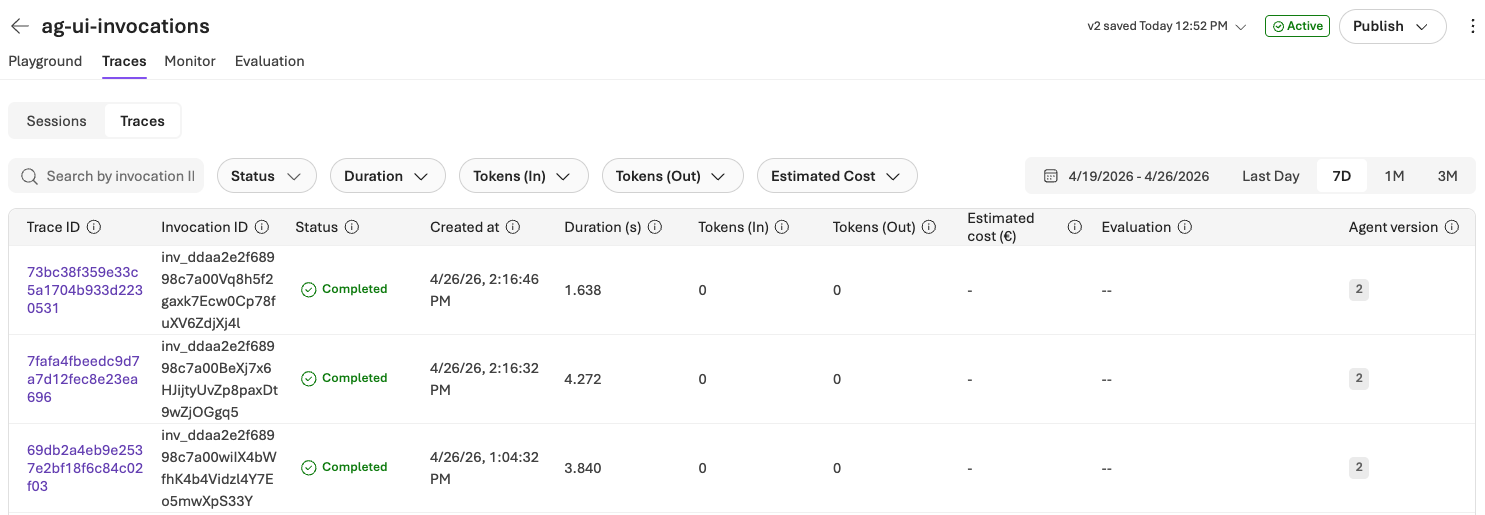
Task: Open the Estimated Cost filter dropdown
Action: (836, 176)
